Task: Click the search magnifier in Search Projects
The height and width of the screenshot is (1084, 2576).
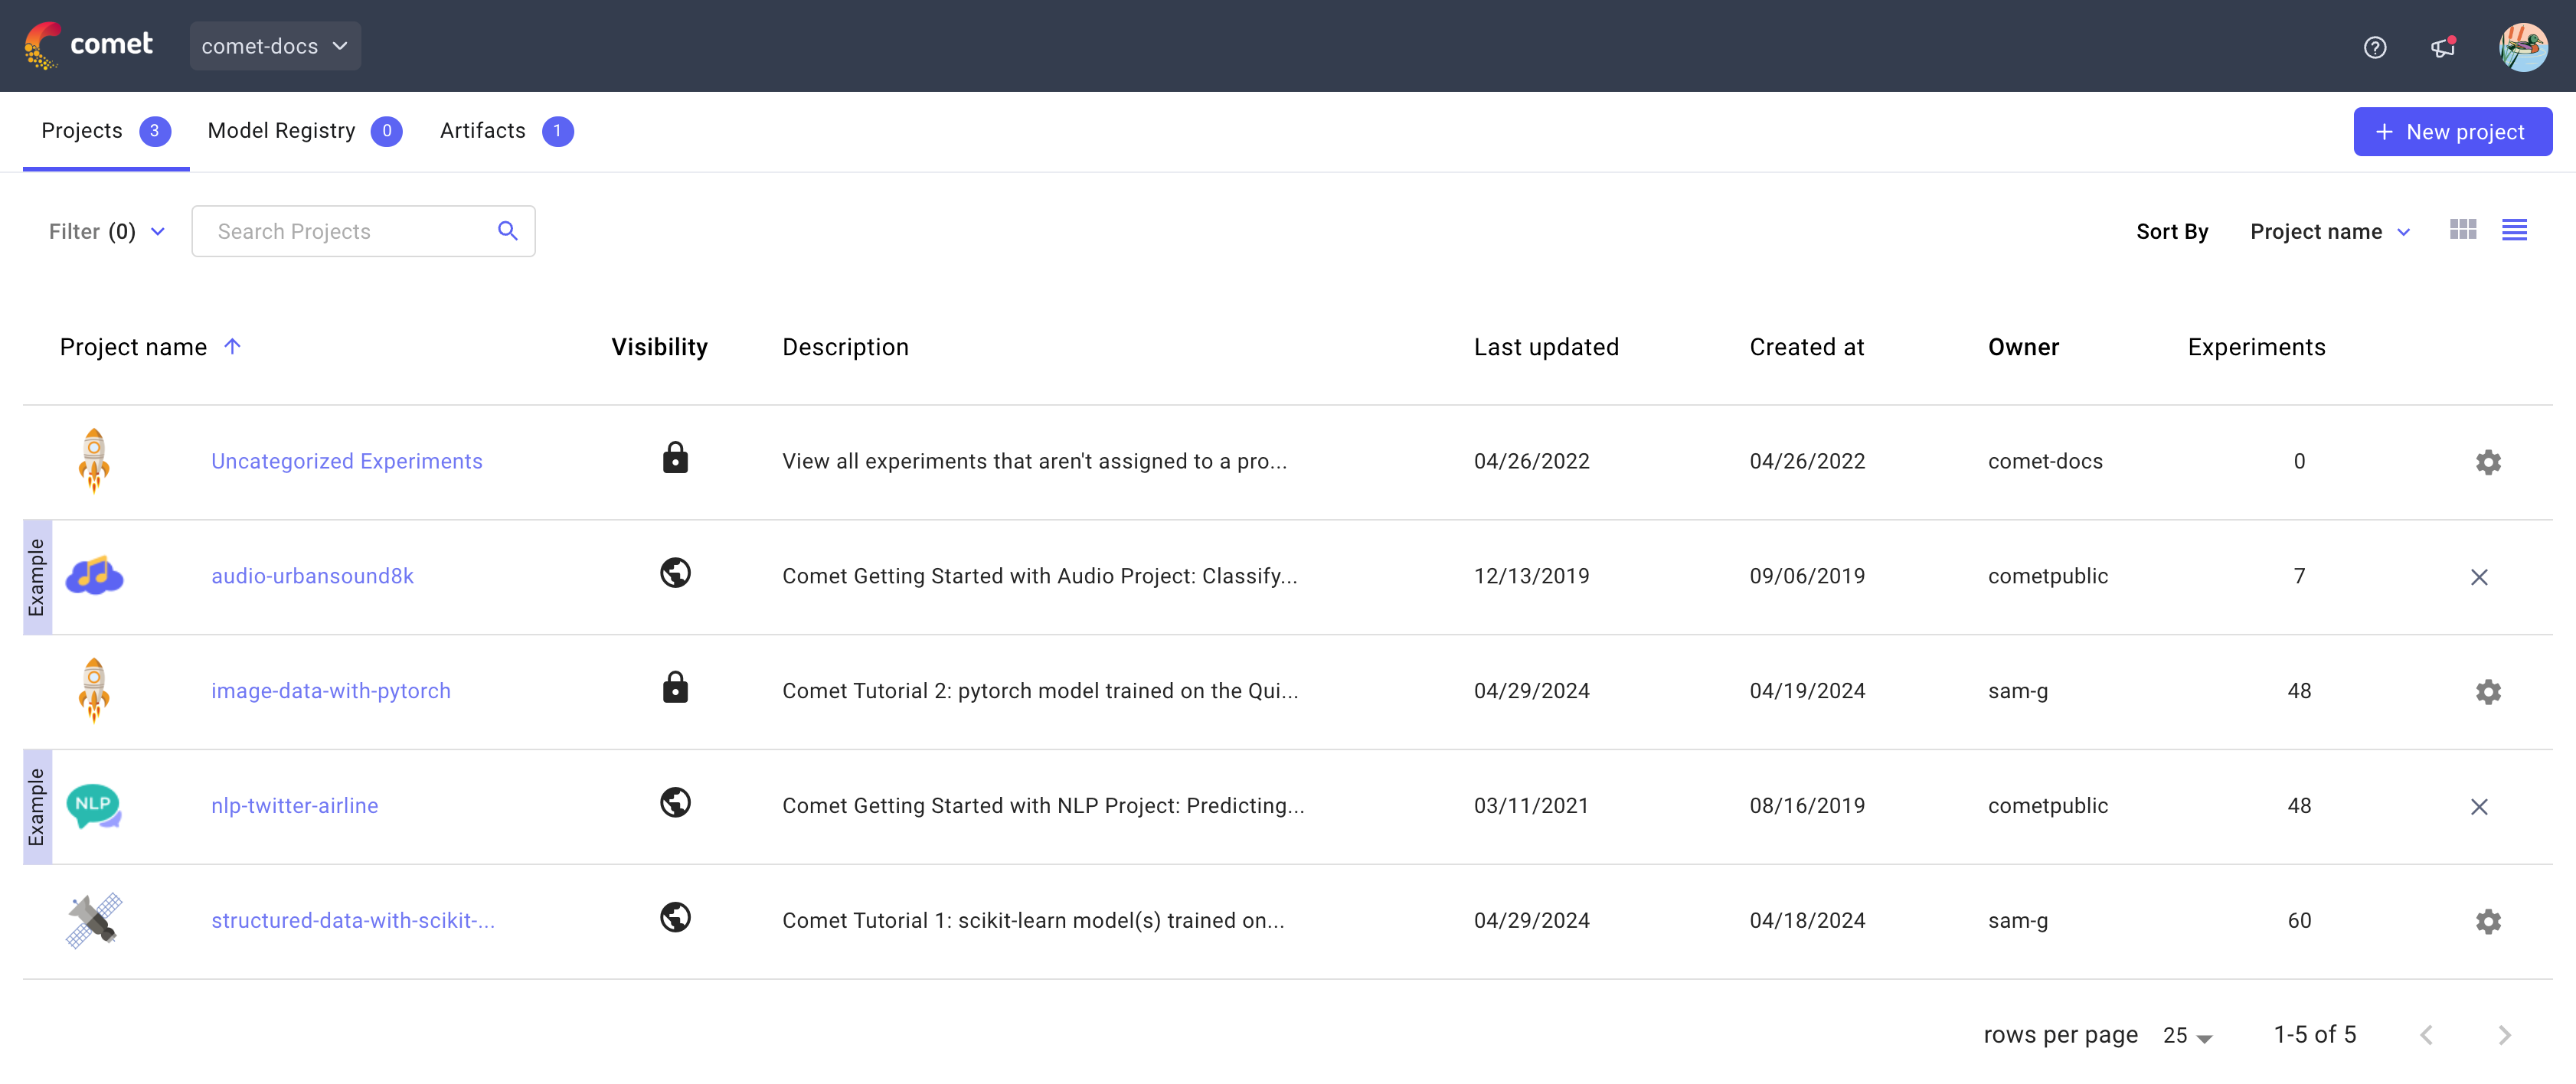Action: click(508, 230)
